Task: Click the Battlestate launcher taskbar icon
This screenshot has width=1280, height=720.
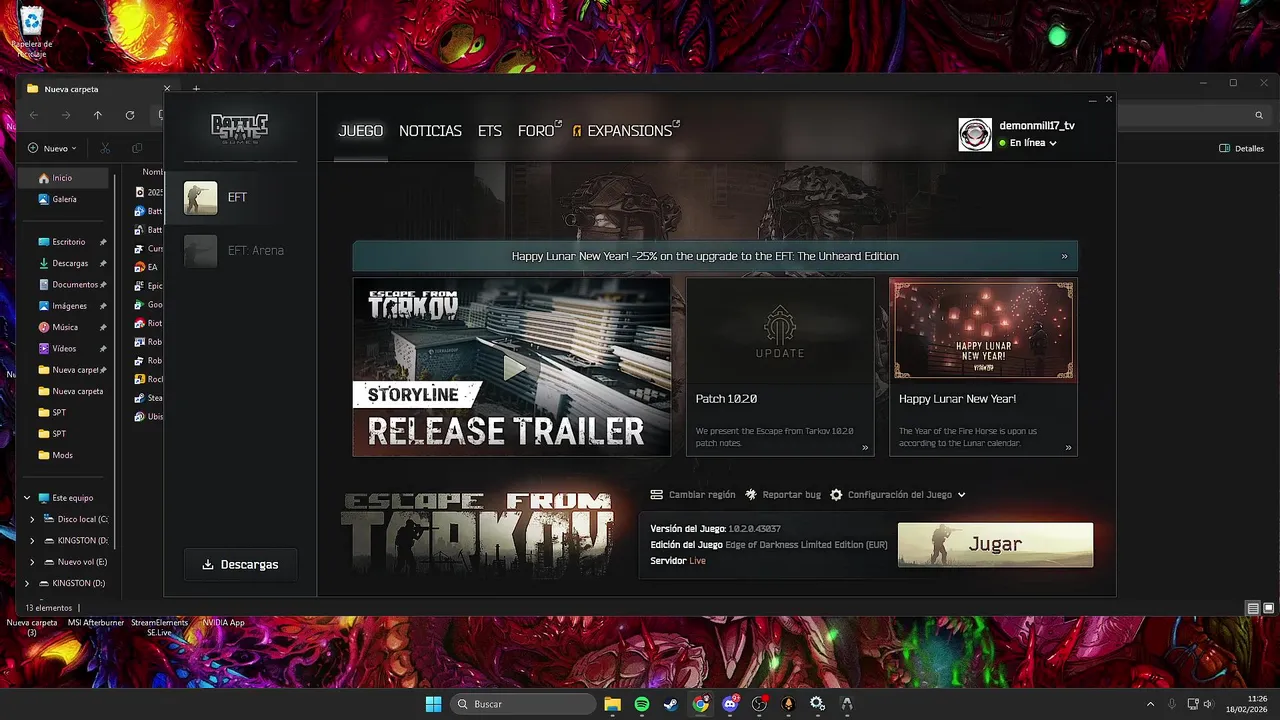Action: [847, 704]
